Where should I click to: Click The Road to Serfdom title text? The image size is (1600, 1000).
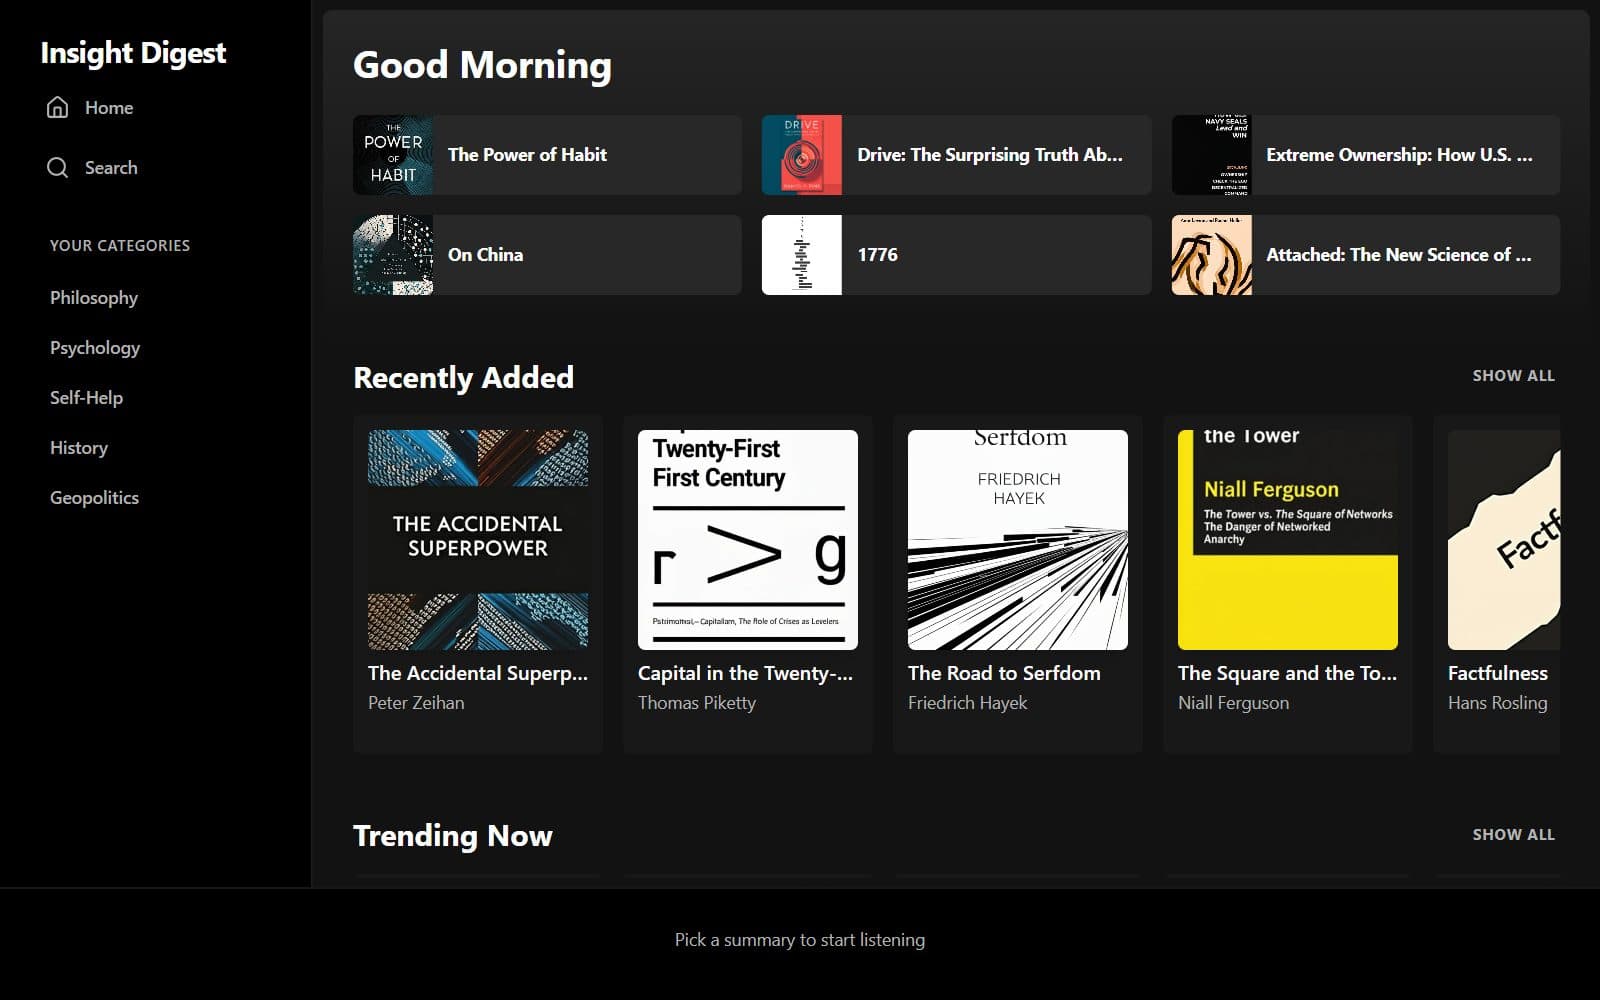coord(1004,673)
